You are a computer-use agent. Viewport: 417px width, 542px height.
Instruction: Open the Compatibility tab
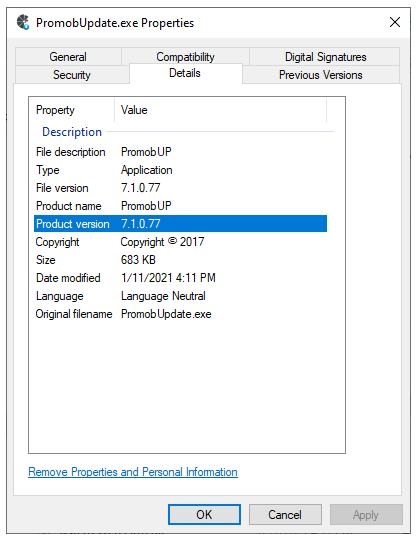(185, 56)
